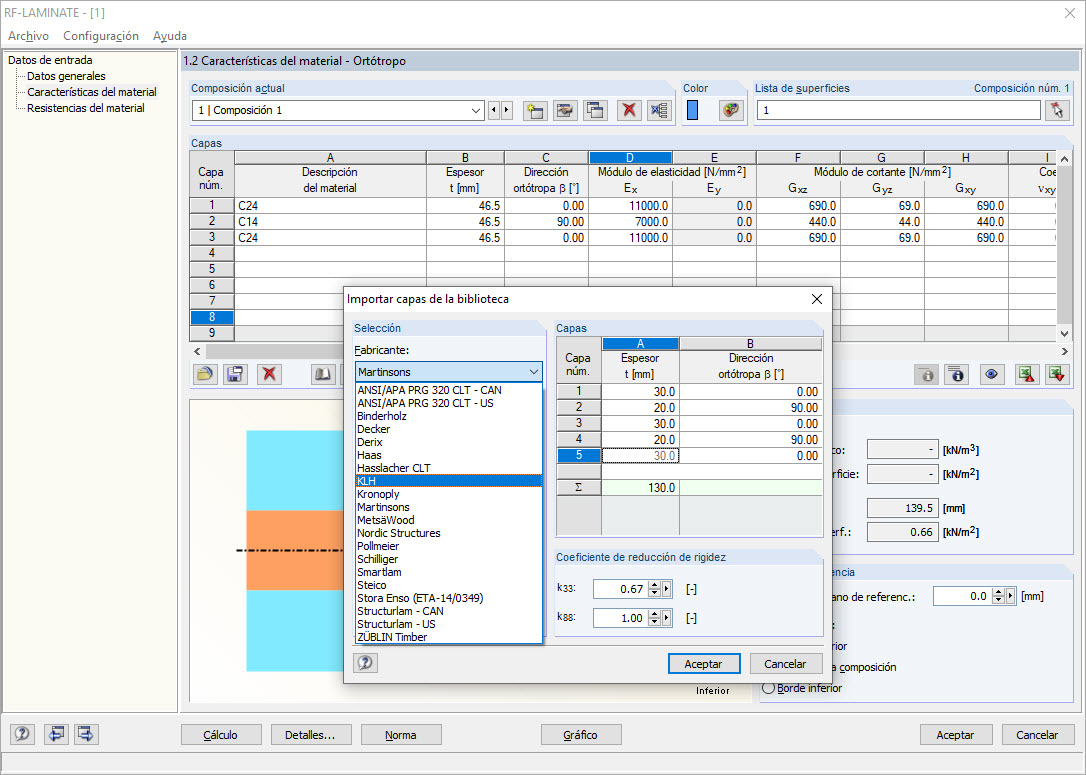
Task: Click the arrow button right of k33 spinner
Action: 666,589
